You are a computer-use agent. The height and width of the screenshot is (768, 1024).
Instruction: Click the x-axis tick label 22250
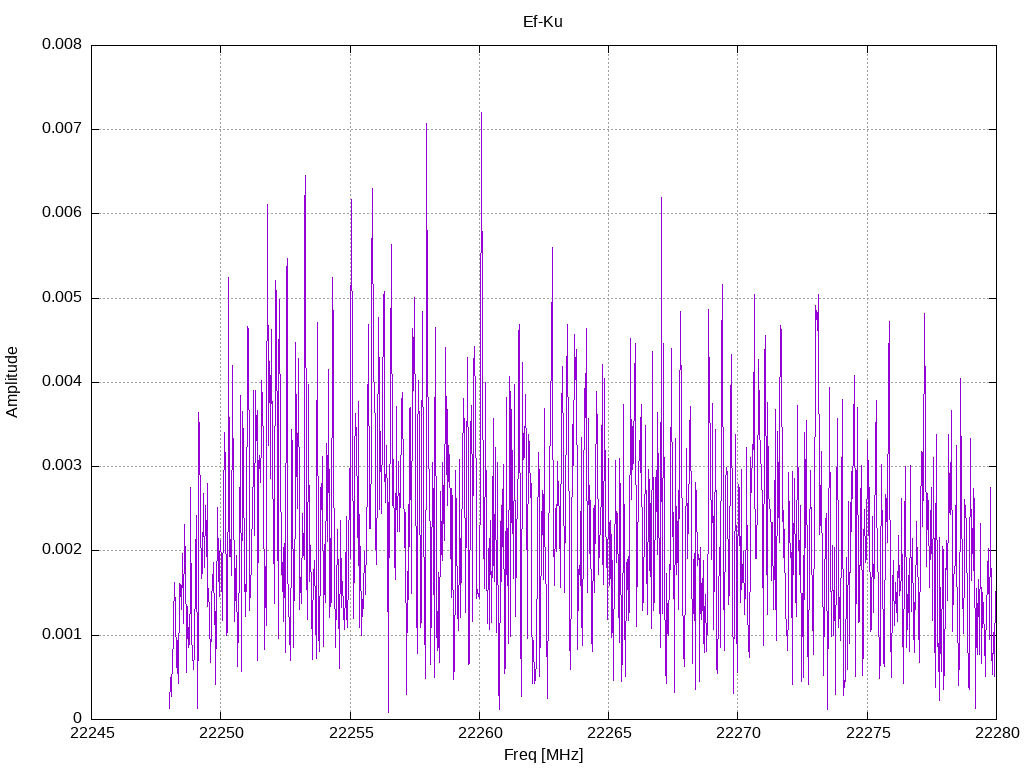pyautogui.click(x=221, y=733)
